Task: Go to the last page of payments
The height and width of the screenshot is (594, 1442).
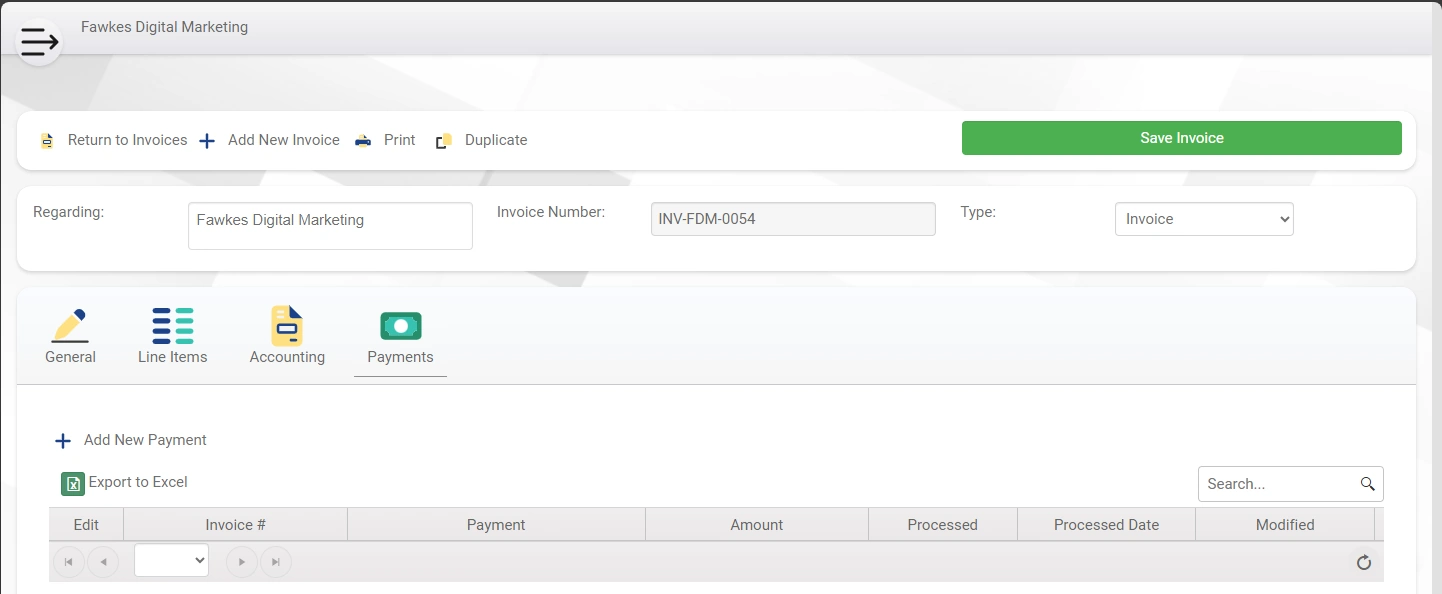Action: coord(276,562)
